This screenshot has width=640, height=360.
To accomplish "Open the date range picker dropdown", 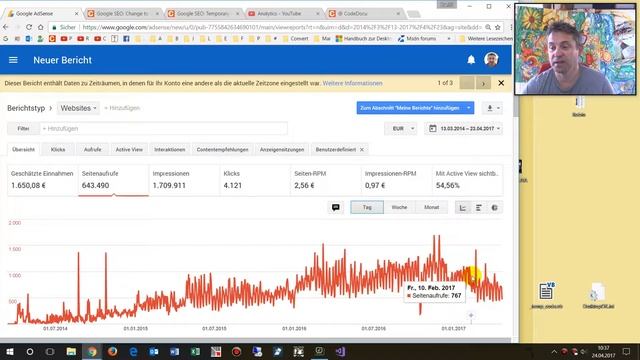I will (x=464, y=129).
